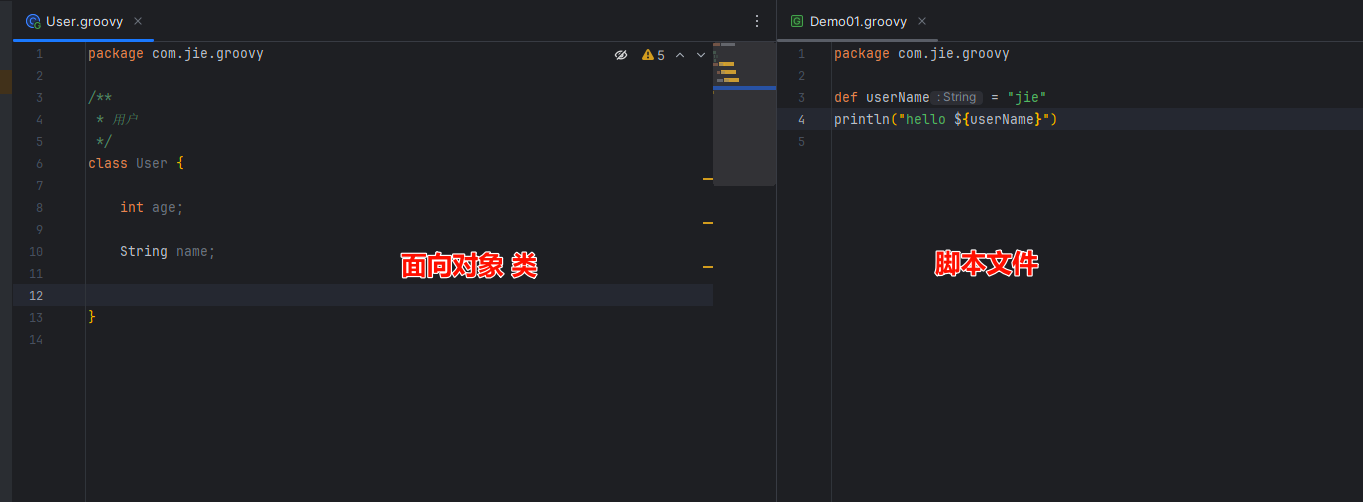Click the warning stripe mark beside line 9
1363x502 pixels.
click(x=708, y=223)
